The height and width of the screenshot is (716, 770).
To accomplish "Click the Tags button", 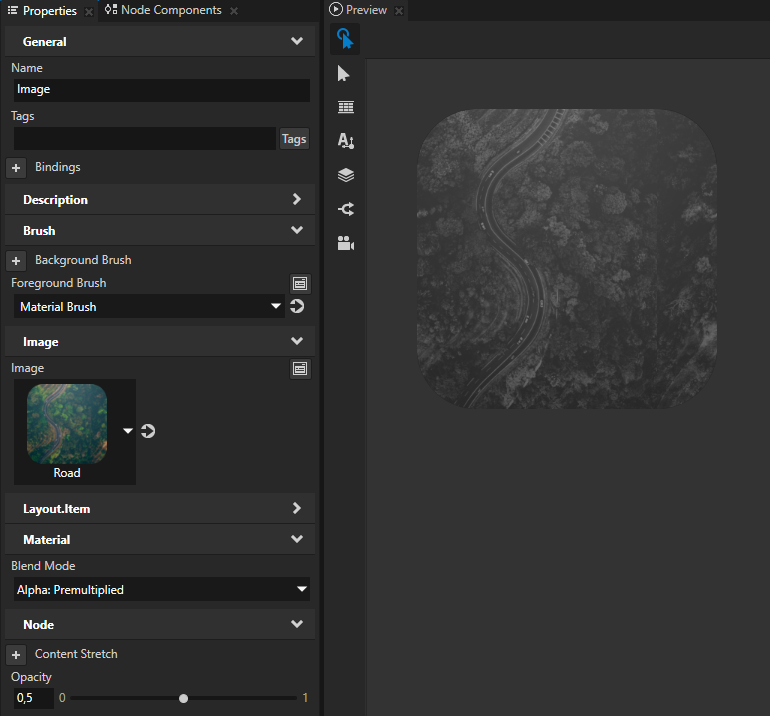I will click(294, 139).
